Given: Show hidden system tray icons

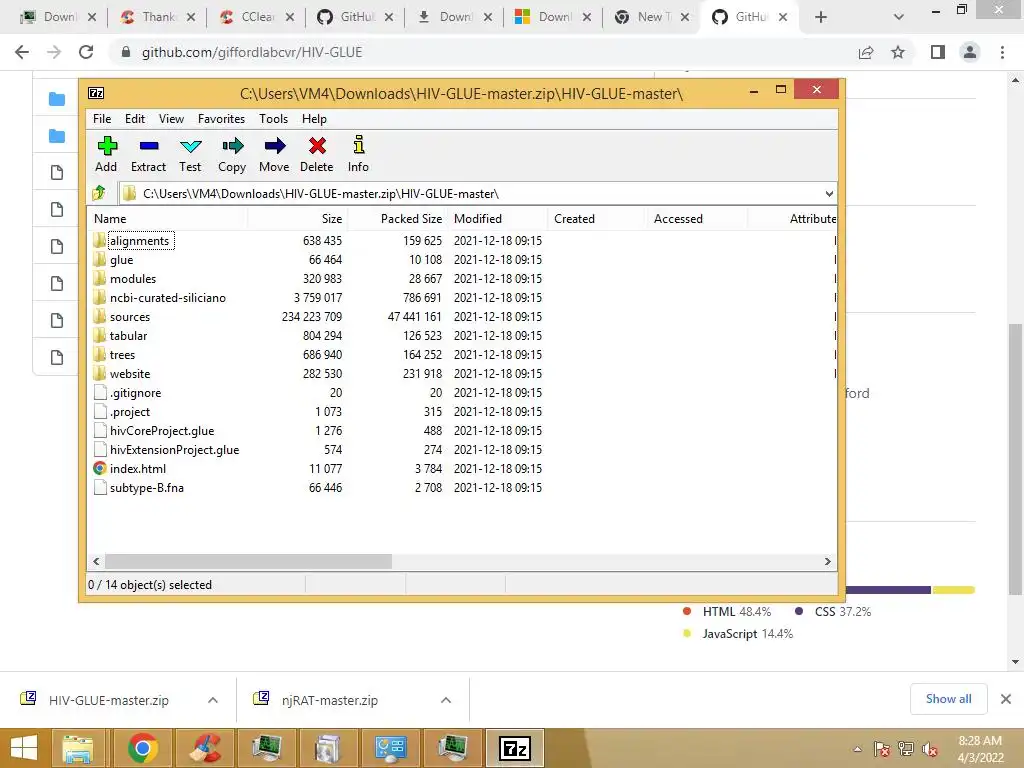Looking at the screenshot, I should point(857,749).
